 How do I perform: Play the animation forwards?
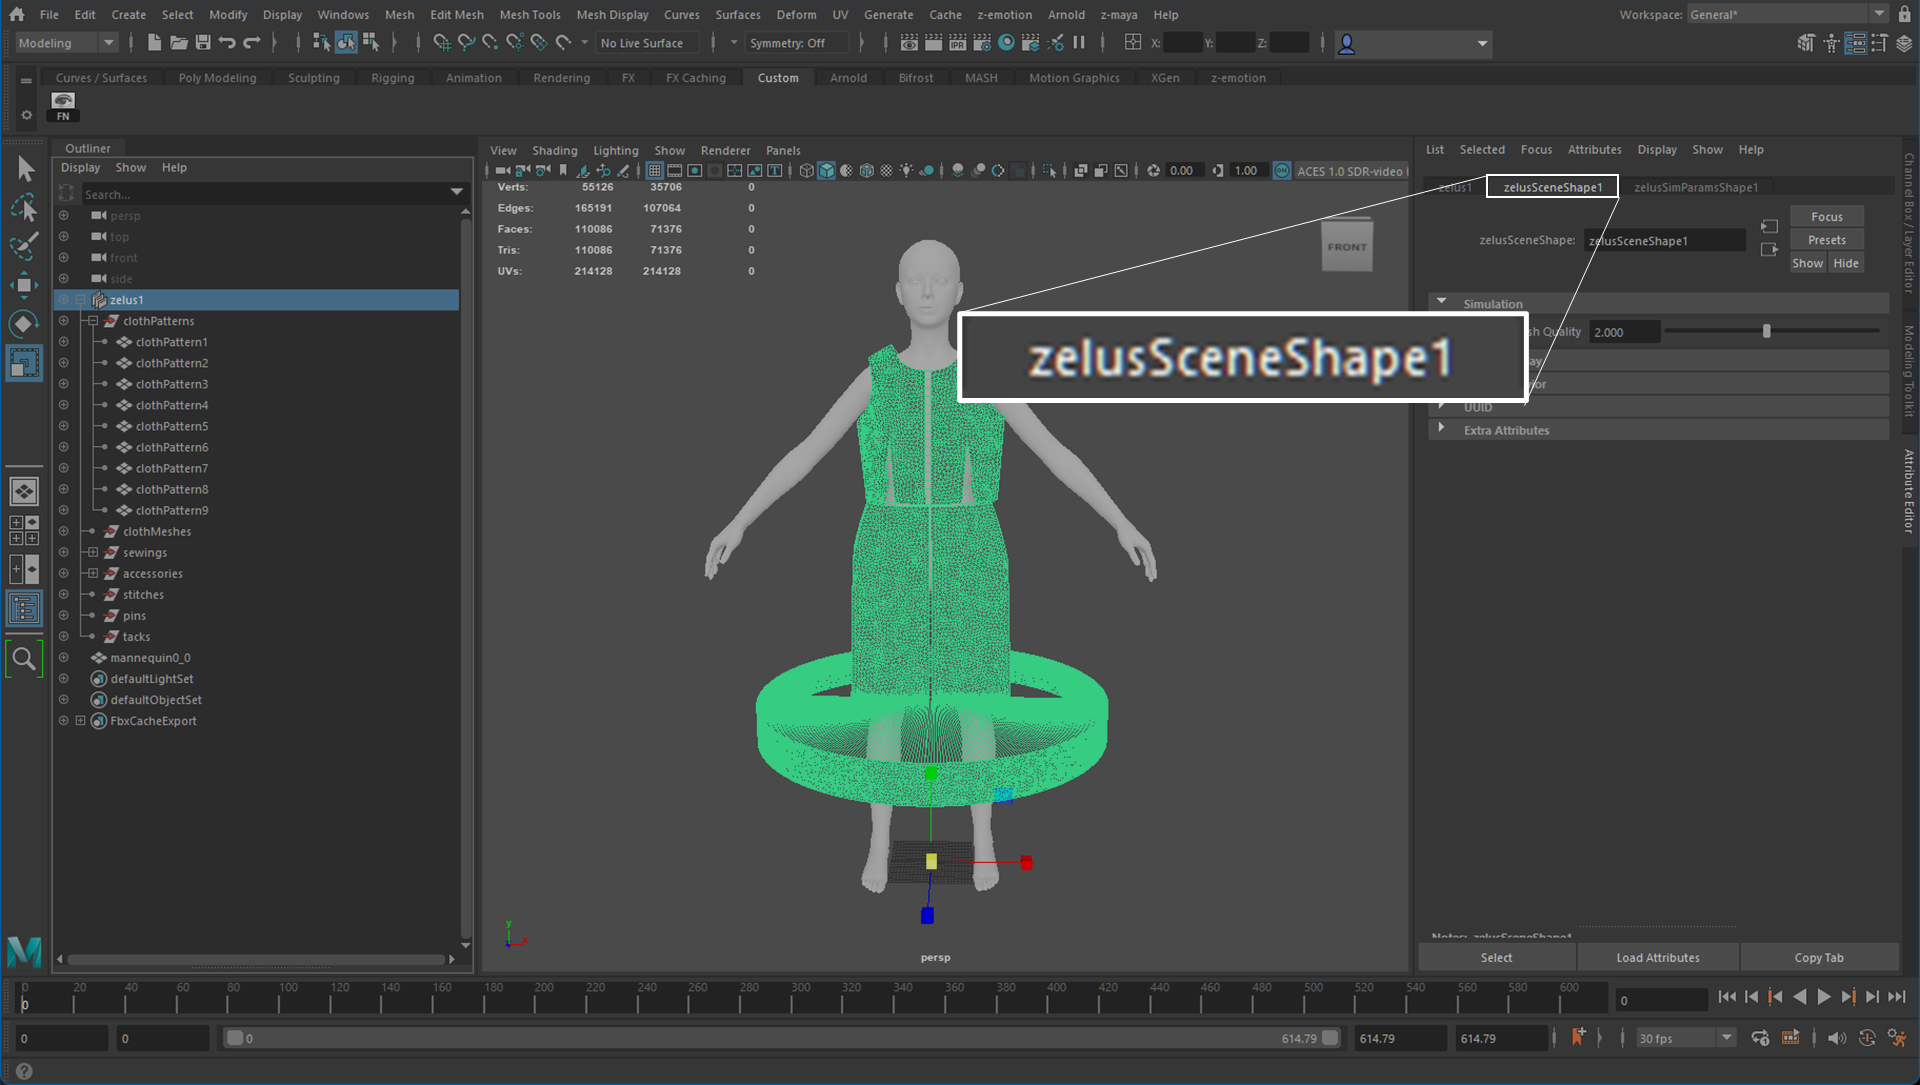point(1824,996)
